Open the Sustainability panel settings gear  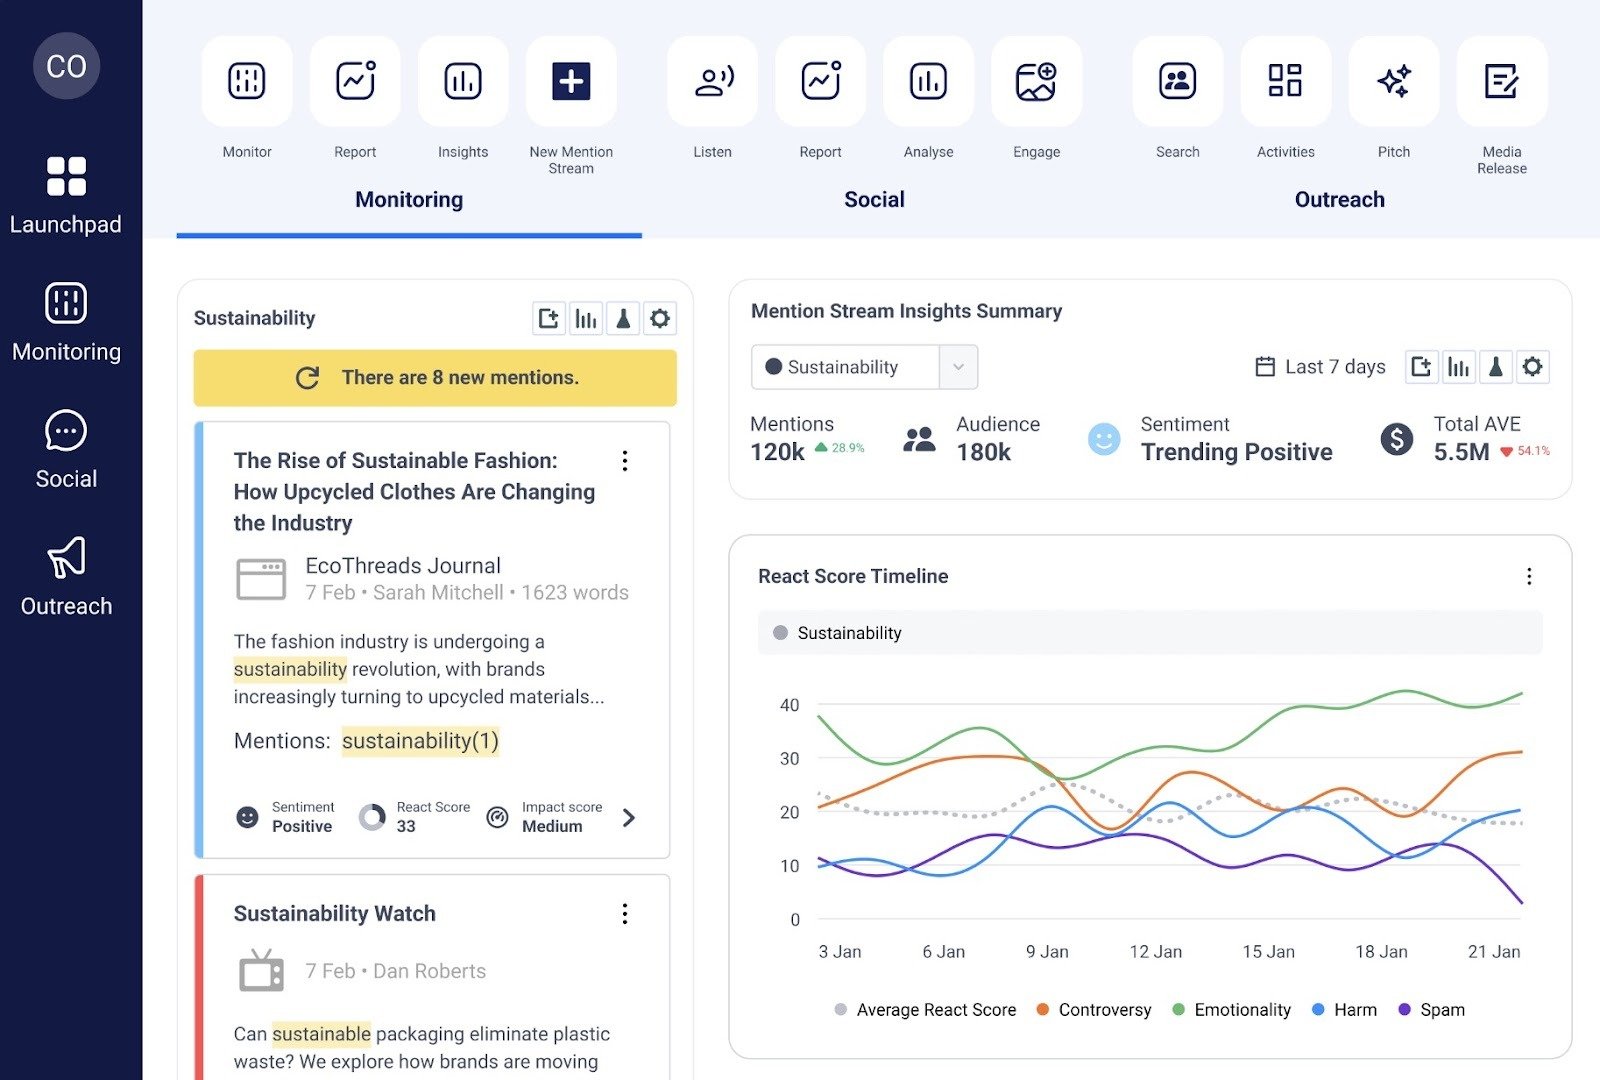pos(659,318)
